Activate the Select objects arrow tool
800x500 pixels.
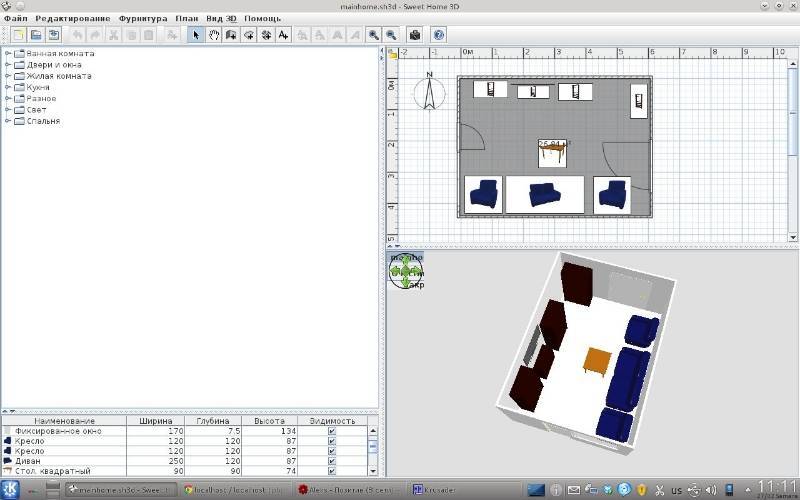(195, 35)
